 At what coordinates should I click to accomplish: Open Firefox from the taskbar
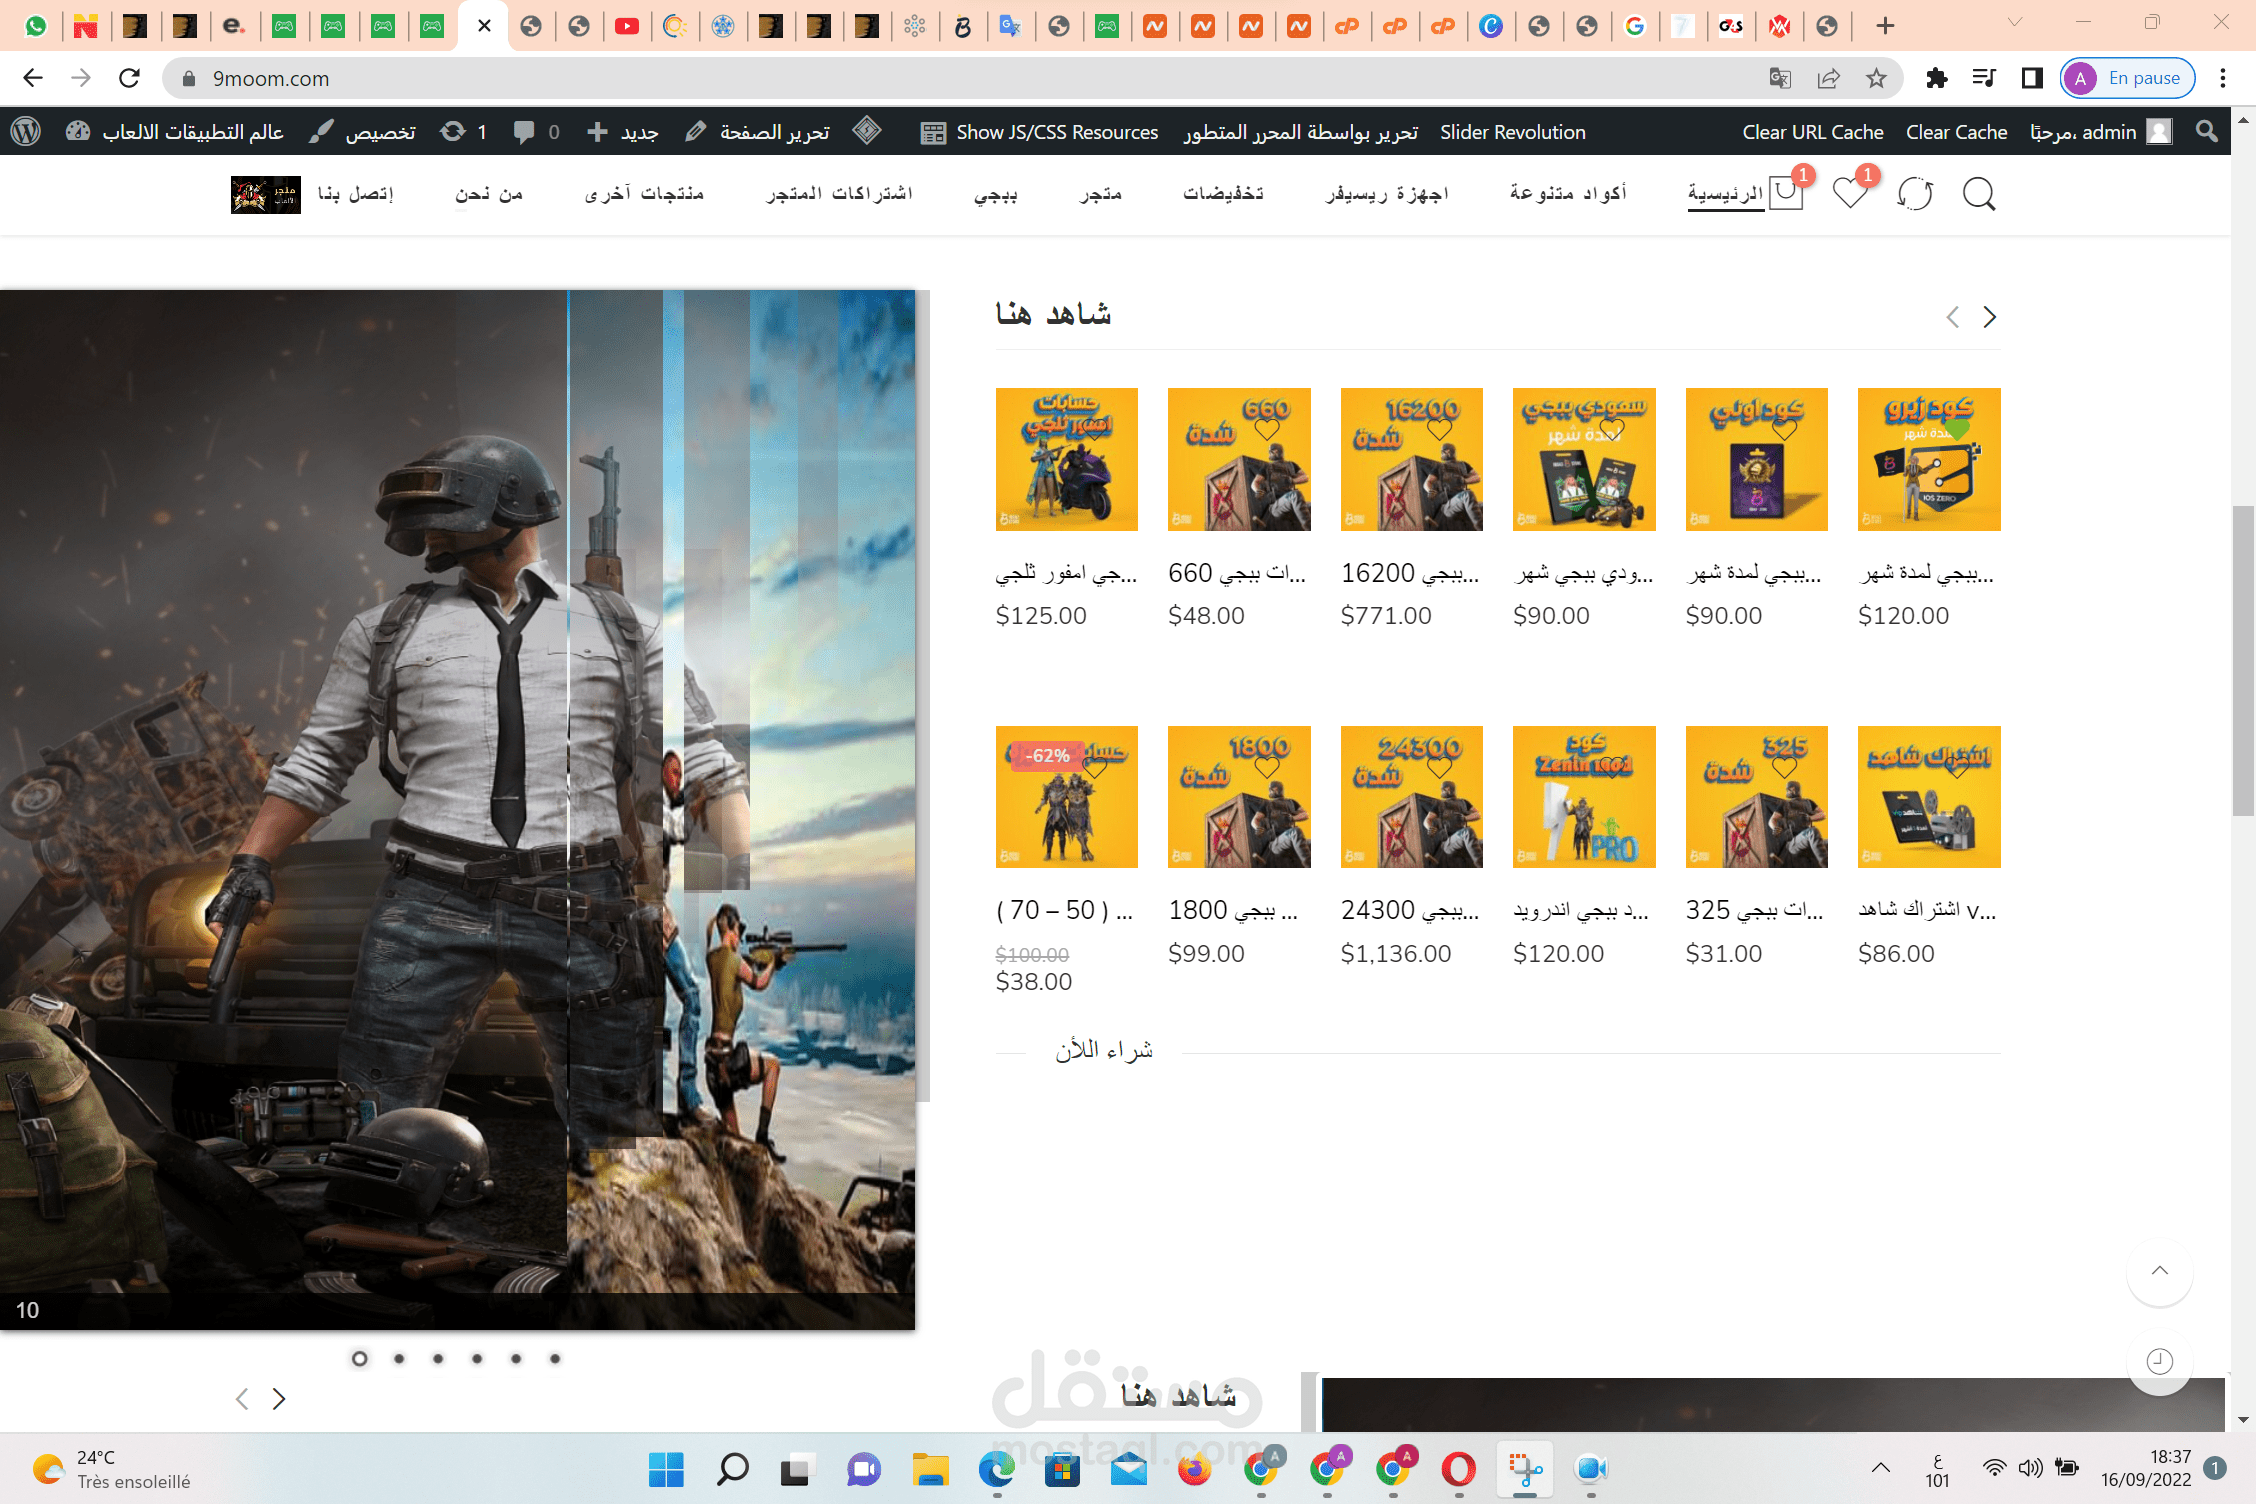[x=1194, y=1469]
